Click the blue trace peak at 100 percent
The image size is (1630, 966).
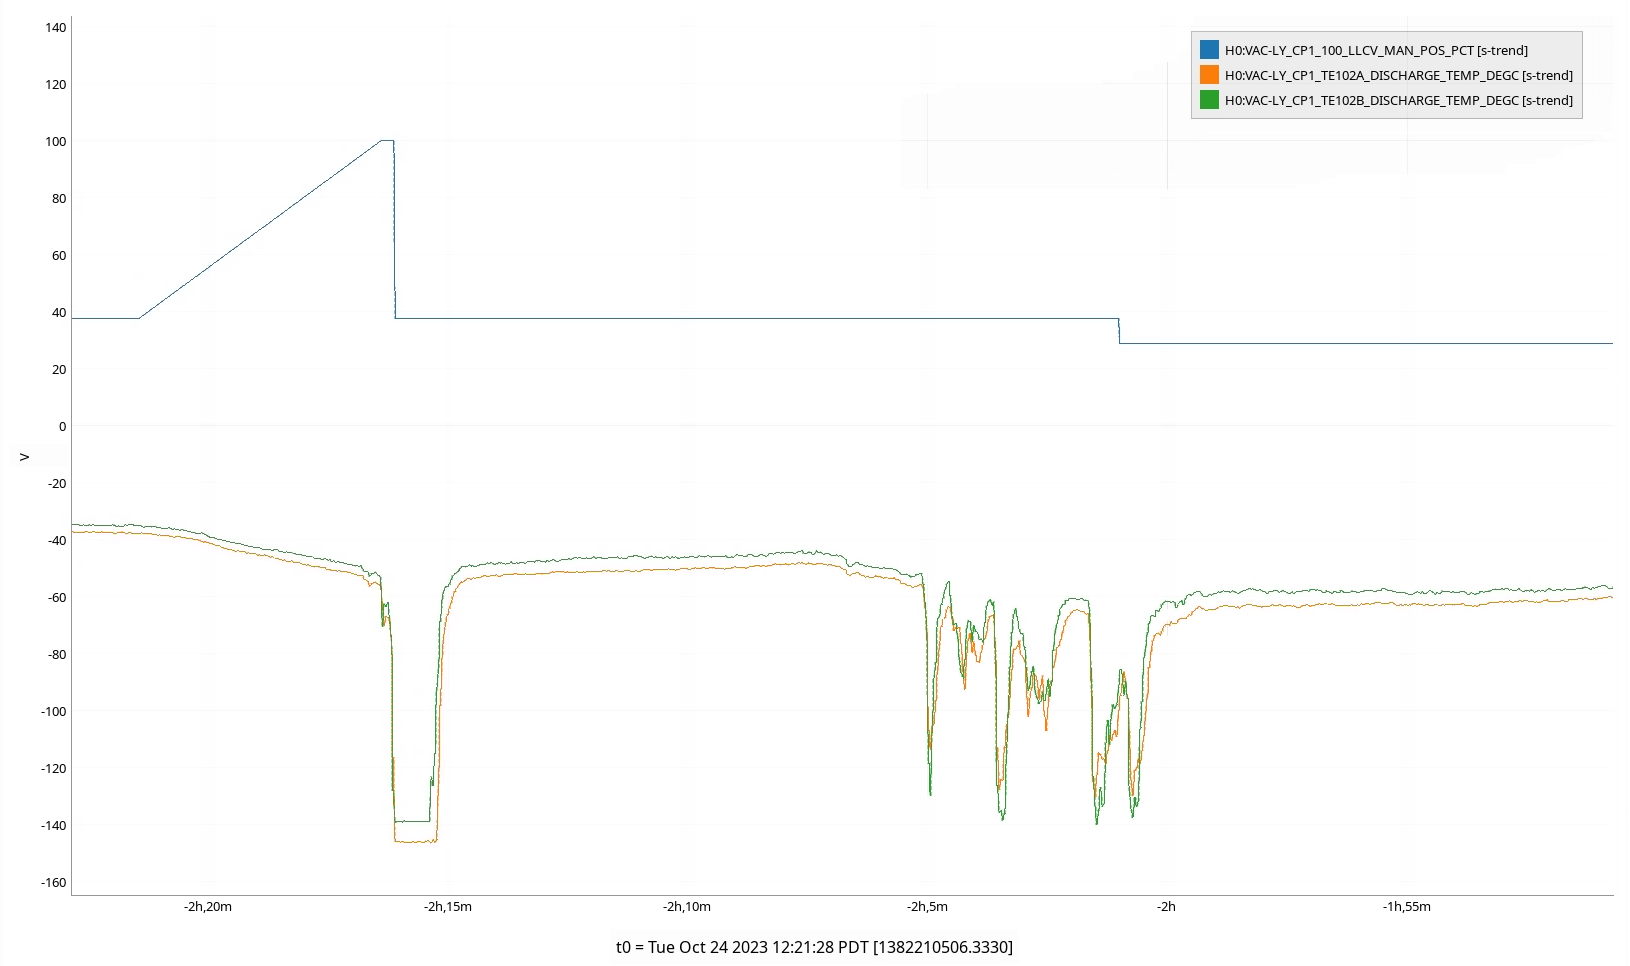click(x=387, y=141)
